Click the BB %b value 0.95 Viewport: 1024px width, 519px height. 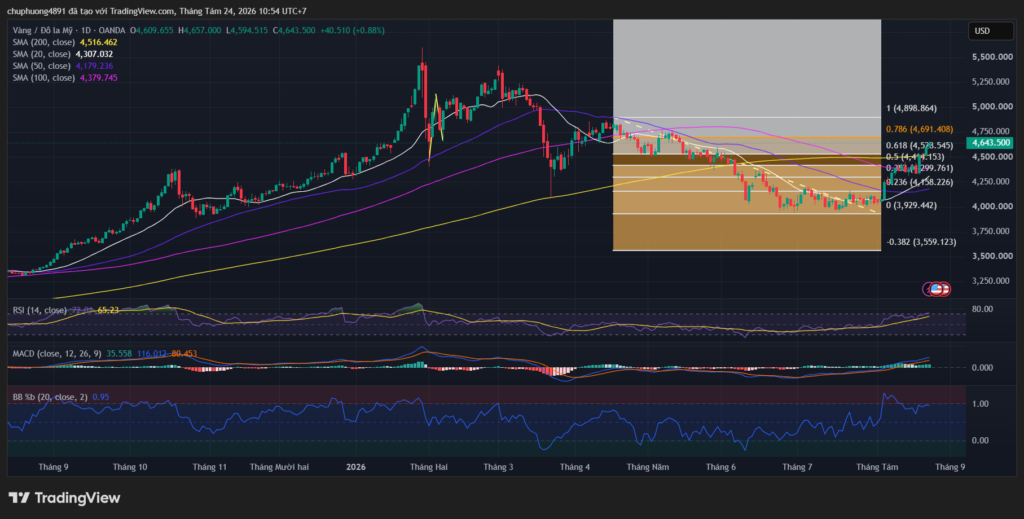[x=101, y=396]
